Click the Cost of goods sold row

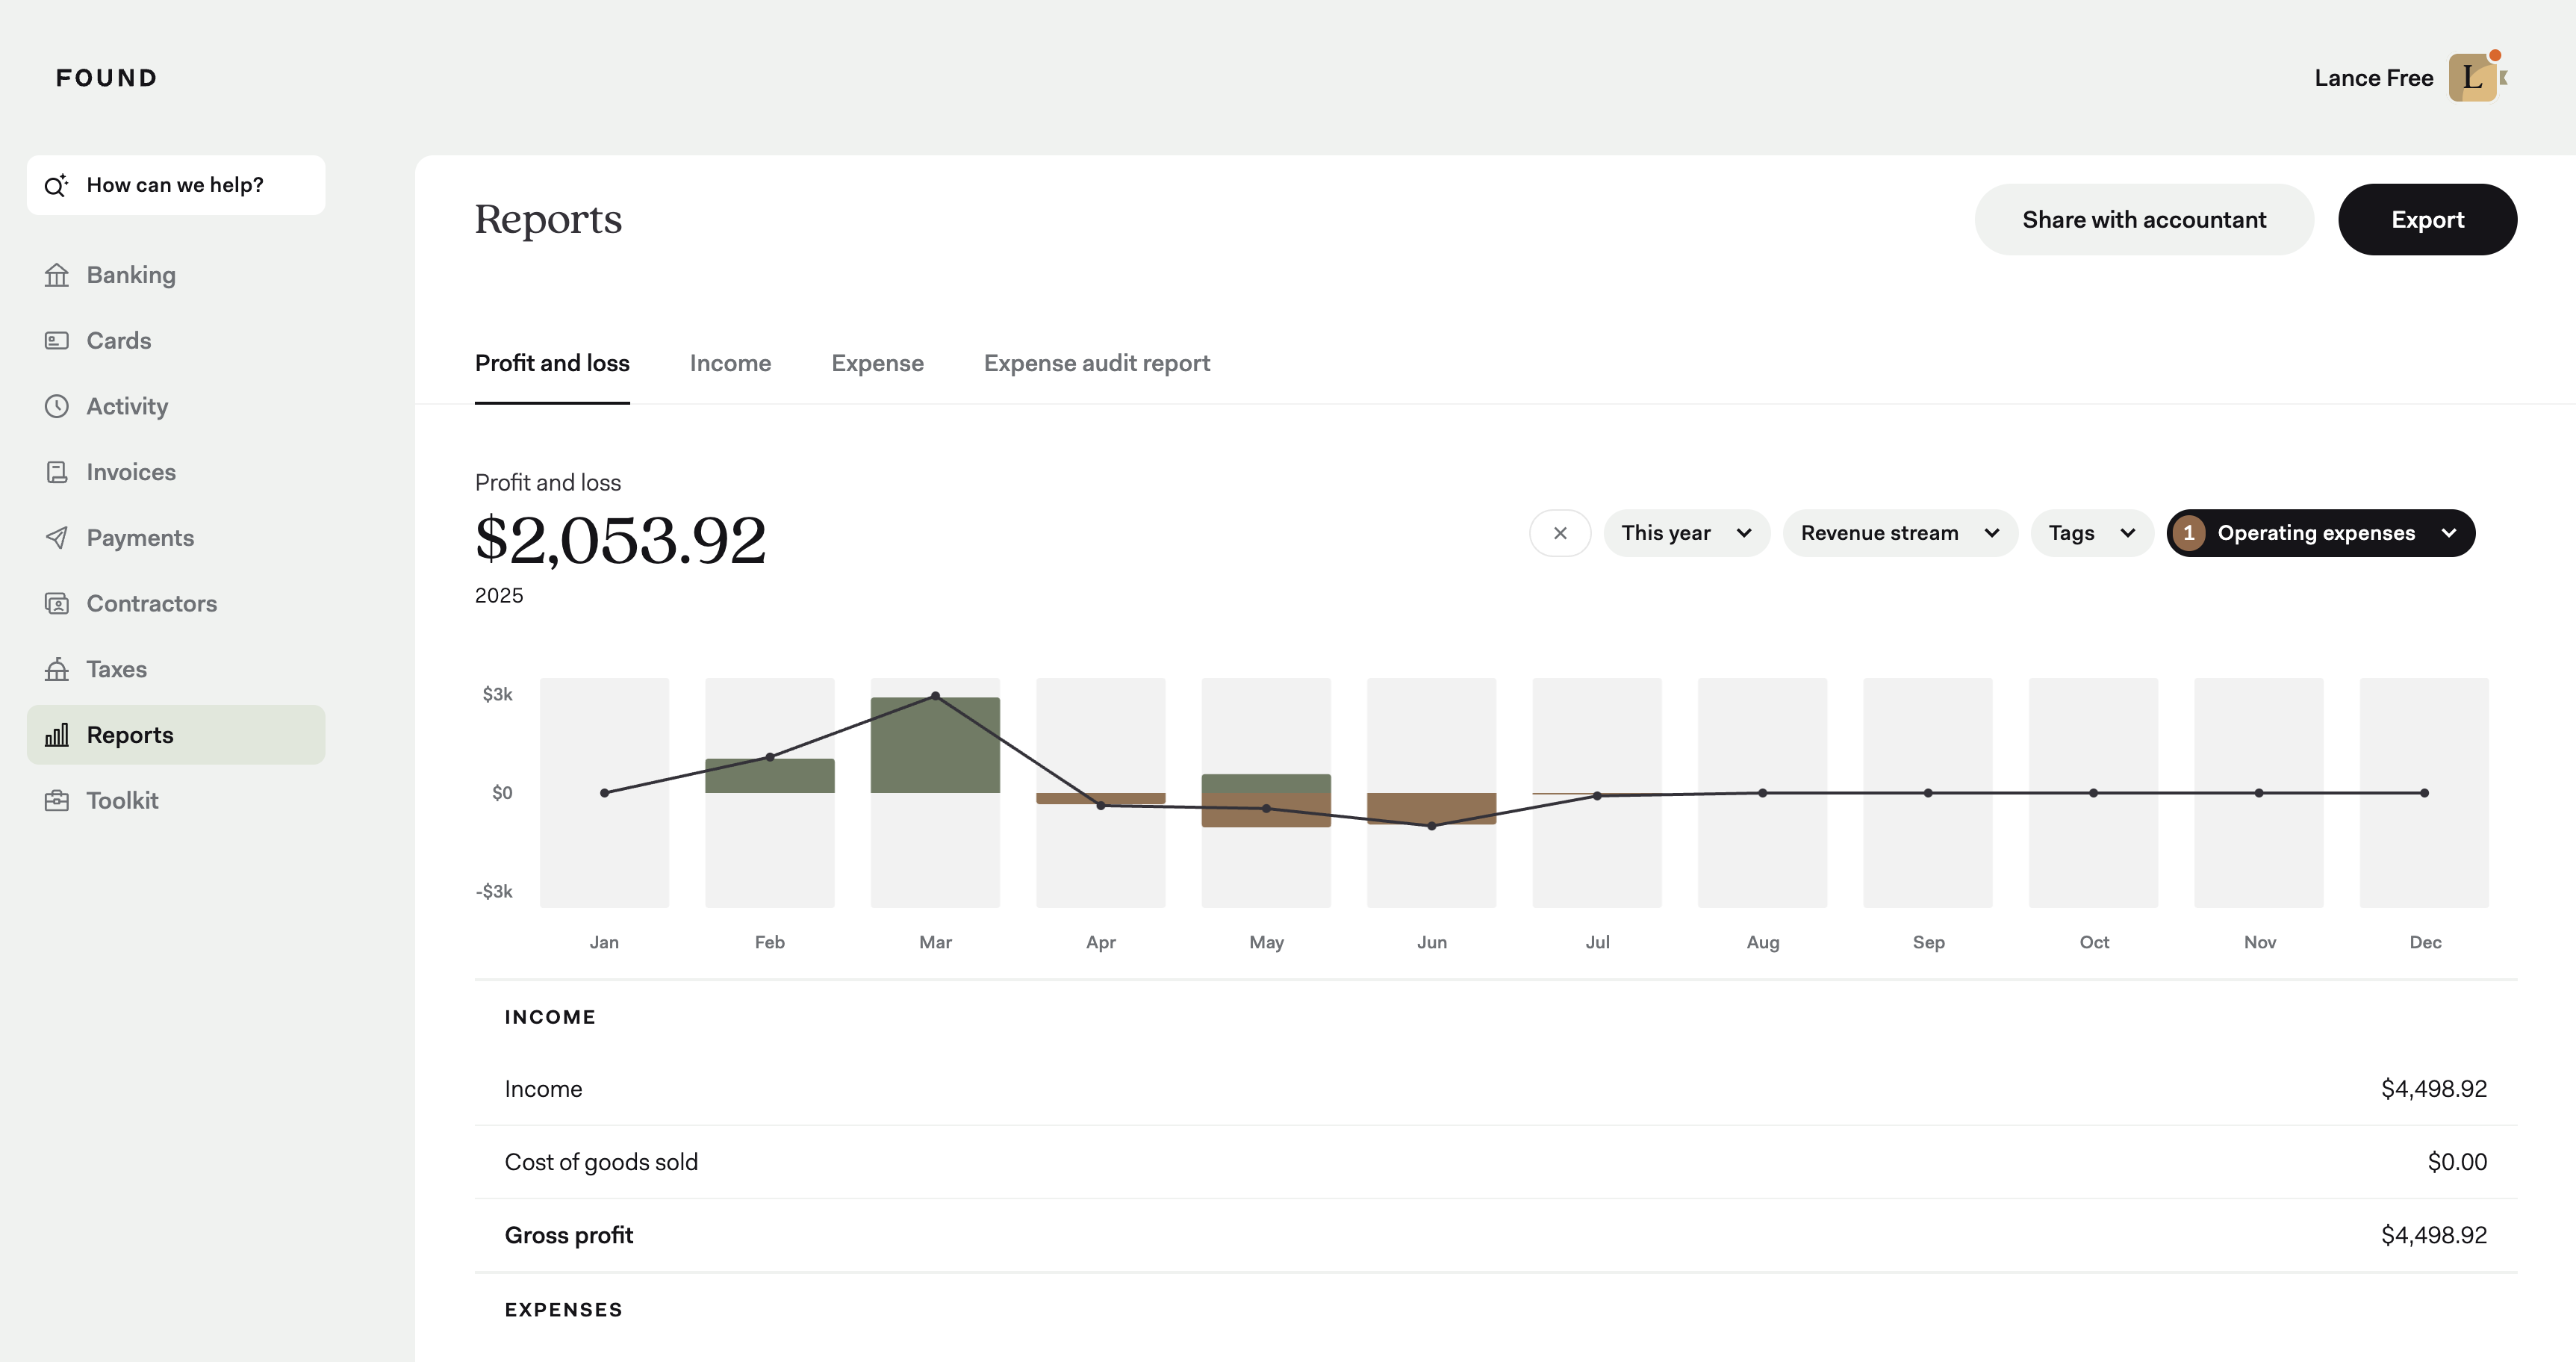(x=1496, y=1162)
